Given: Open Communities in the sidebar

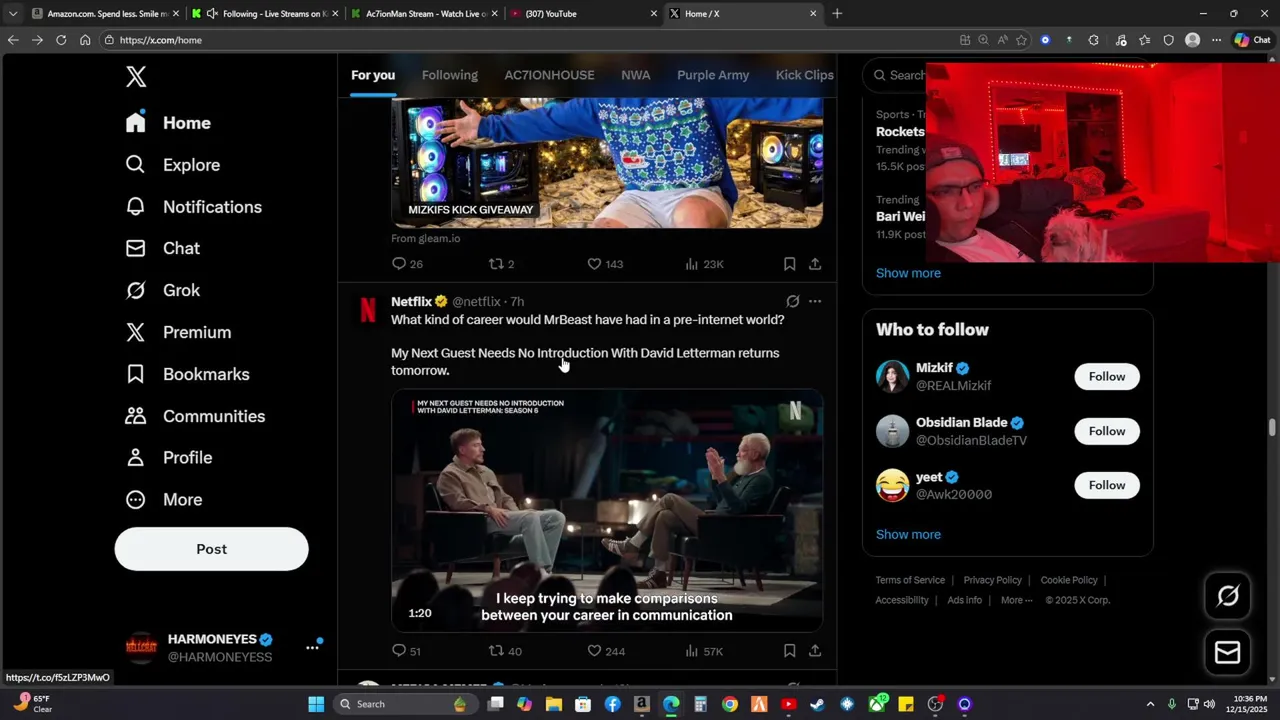Looking at the screenshot, I should point(196,416).
